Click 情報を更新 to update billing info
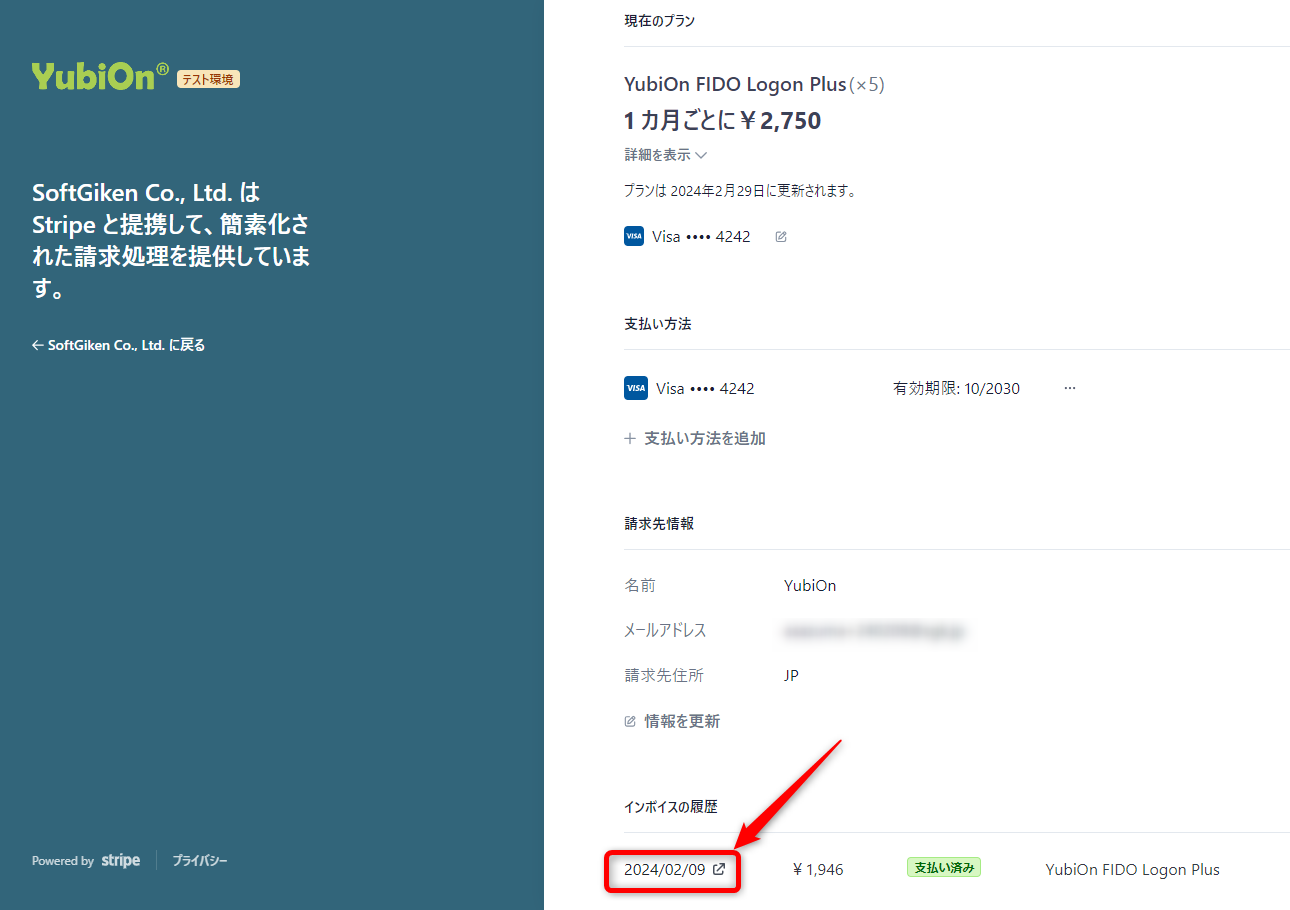Image resolution: width=1290 pixels, height=910 pixels. 672,721
